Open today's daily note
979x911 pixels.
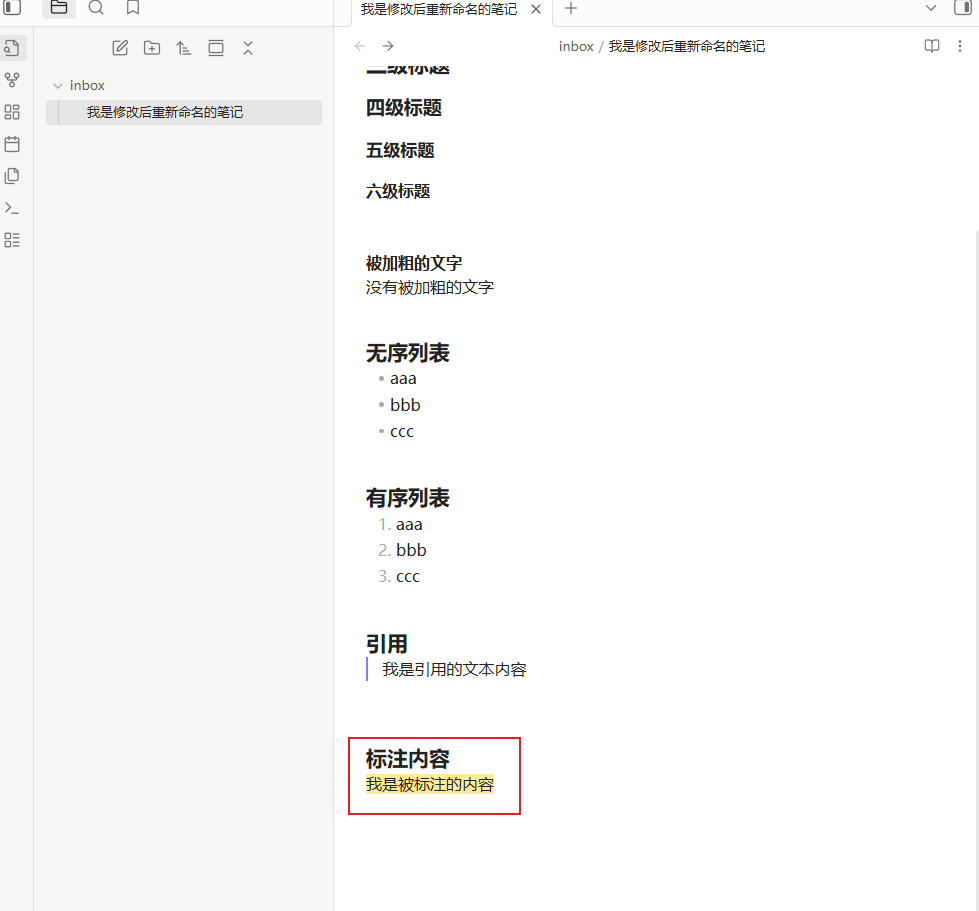(x=12, y=144)
